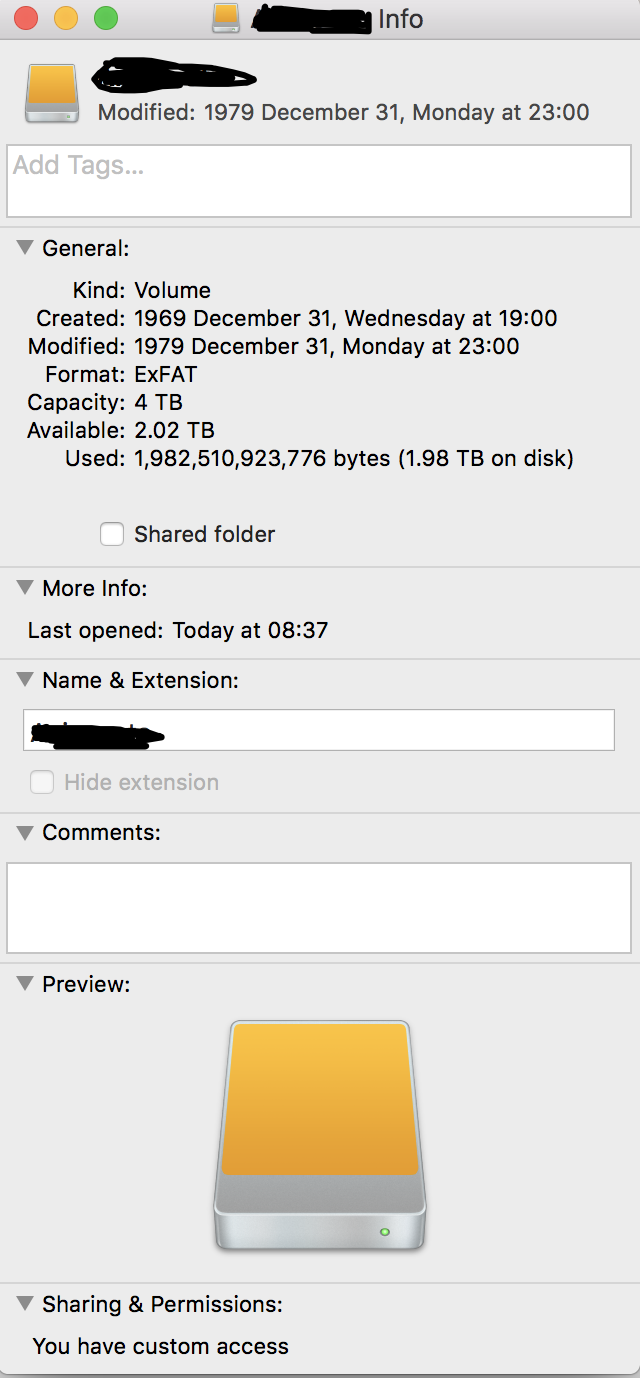Screen dimensions: 640x1378
Task: Collapse the More Info section
Action: pyautogui.click(x=26, y=588)
